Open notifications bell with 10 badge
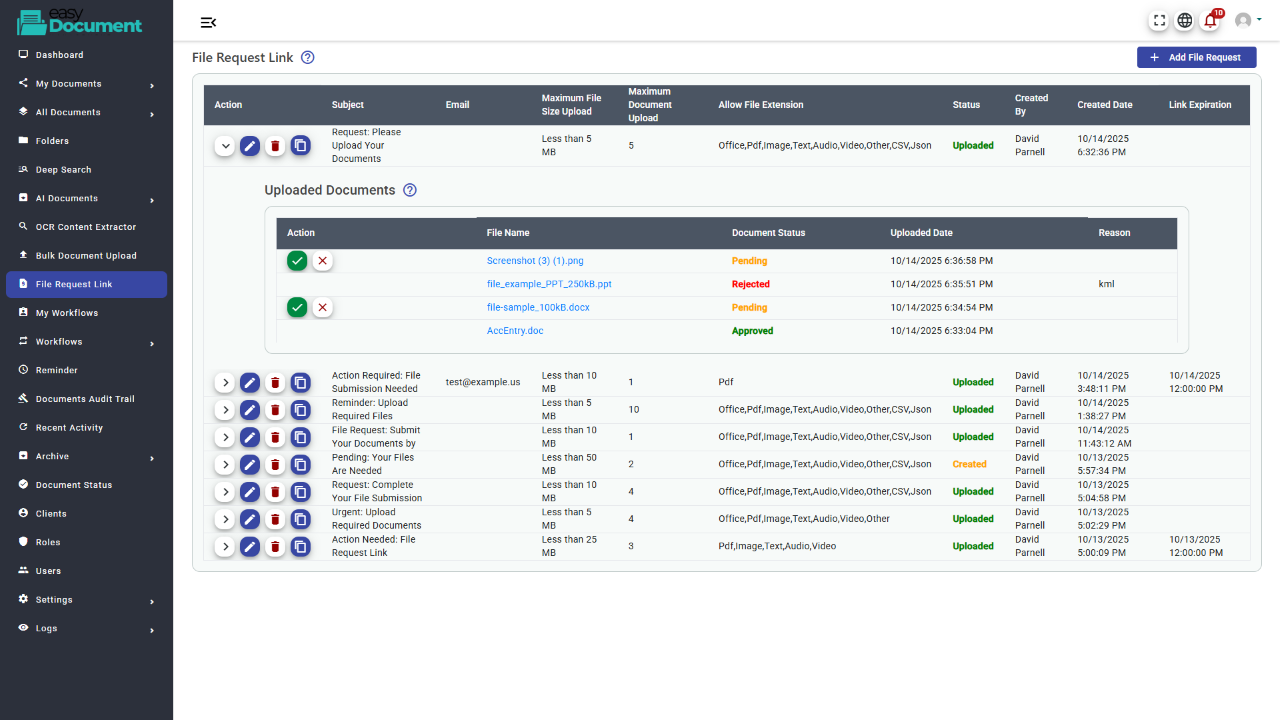This screenshot has width=1280, height=720. pos(1211,20)
